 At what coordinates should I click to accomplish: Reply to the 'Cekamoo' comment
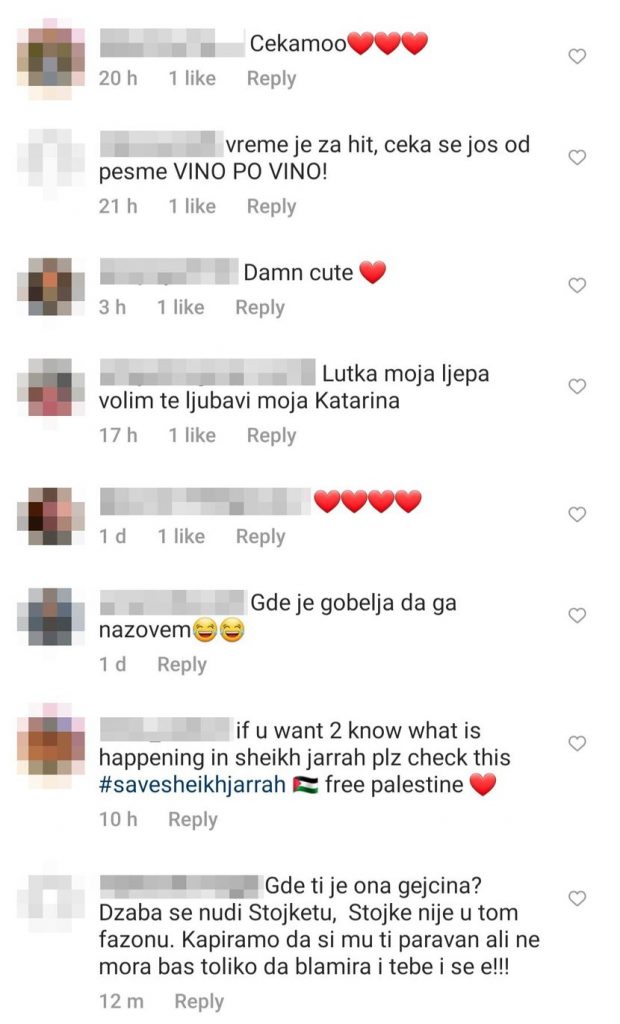coord(271,79)
